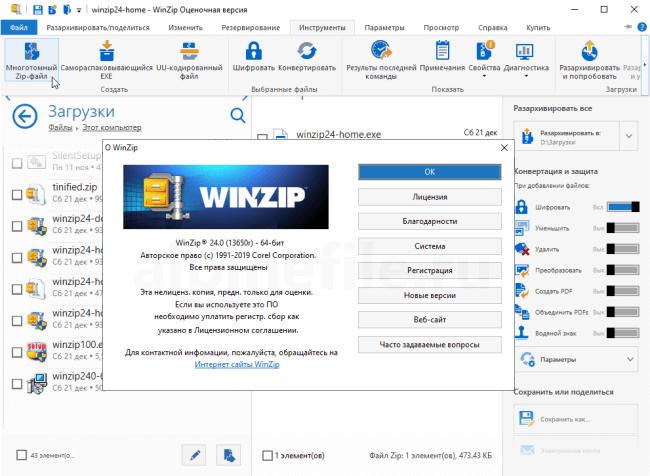Image resolution: width=650 pixels, height=476 pixels.
Task: Click the Параметры gear icon in the side panel
Action: coord(527,359)
